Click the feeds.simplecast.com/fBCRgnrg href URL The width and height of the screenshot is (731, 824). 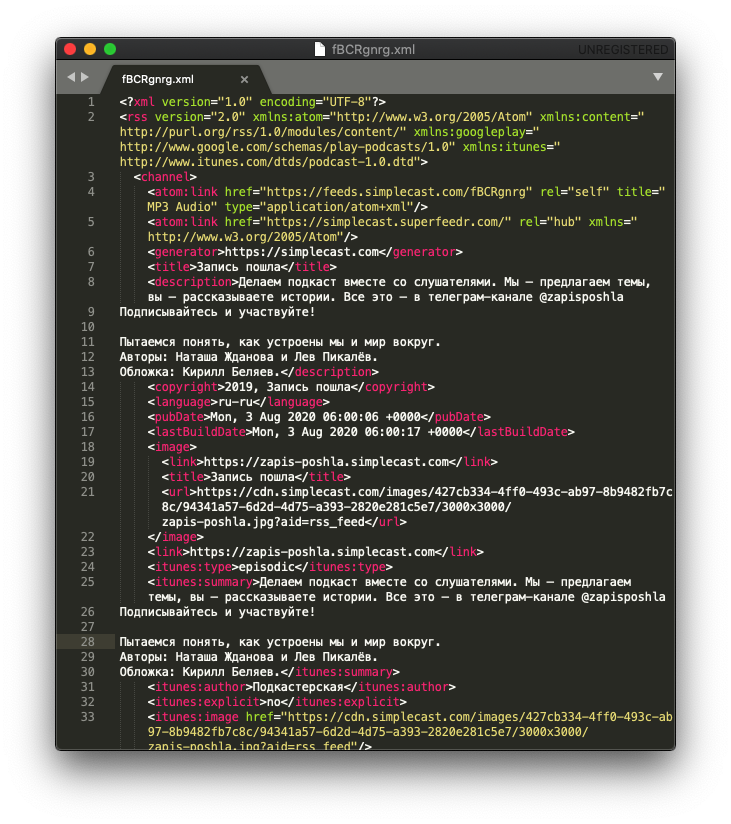(396, 192)
